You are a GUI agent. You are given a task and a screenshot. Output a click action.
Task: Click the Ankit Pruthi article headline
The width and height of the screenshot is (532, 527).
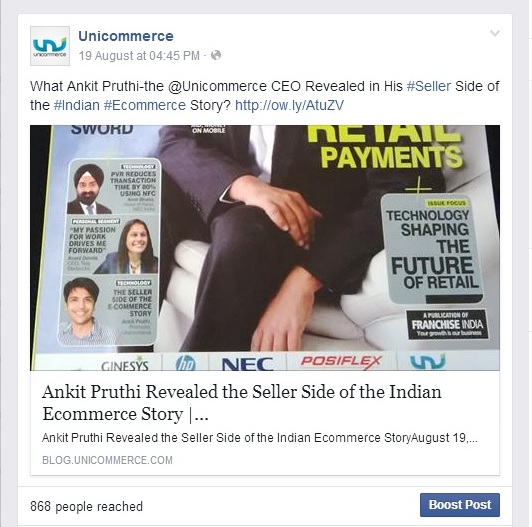[x=242, y=403]
